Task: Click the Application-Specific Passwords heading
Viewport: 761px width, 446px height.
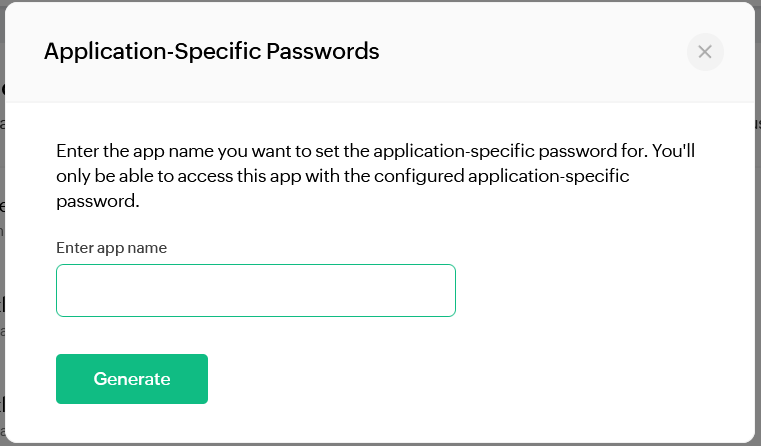Action: (212, 51)
